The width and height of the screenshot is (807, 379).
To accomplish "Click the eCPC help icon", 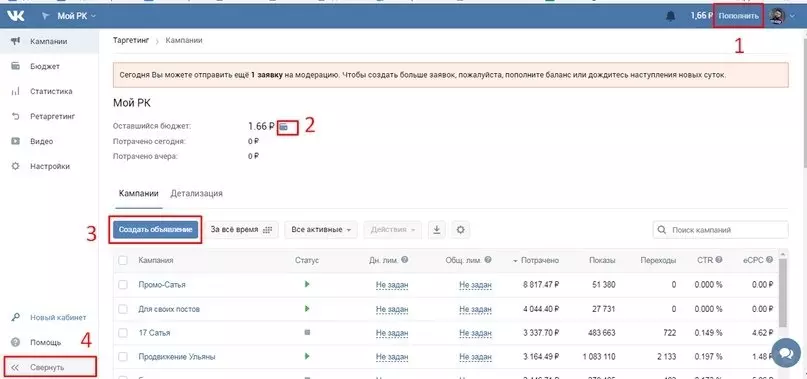I will pyautogui.click(x=769, y=260).
